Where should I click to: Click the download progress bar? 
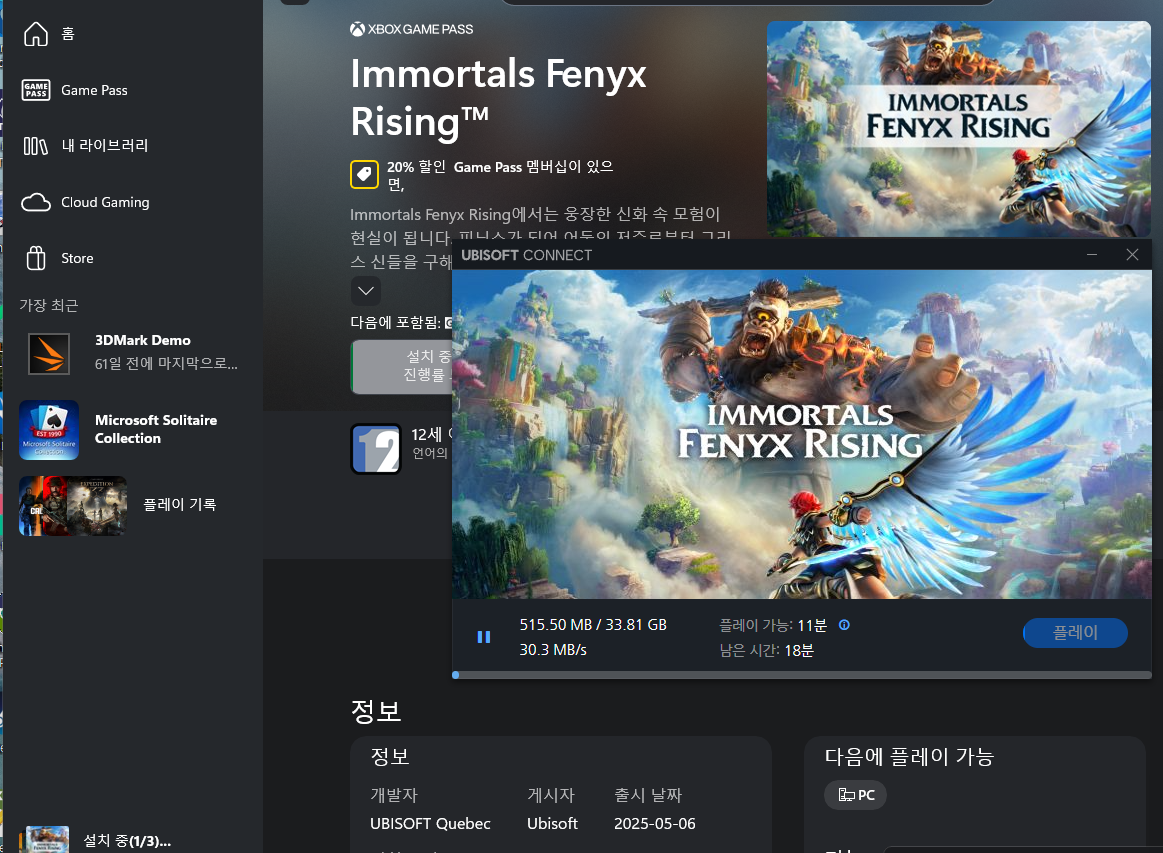click(800, 675)
